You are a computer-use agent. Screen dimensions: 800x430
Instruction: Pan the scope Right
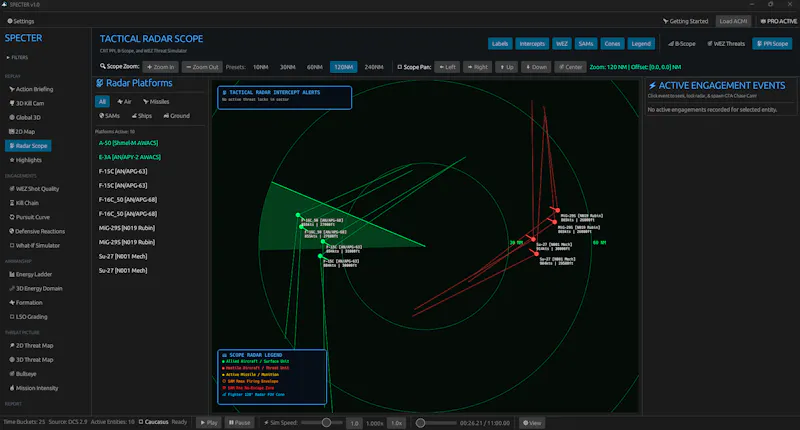pyautogui.click(x=478, y=67)
